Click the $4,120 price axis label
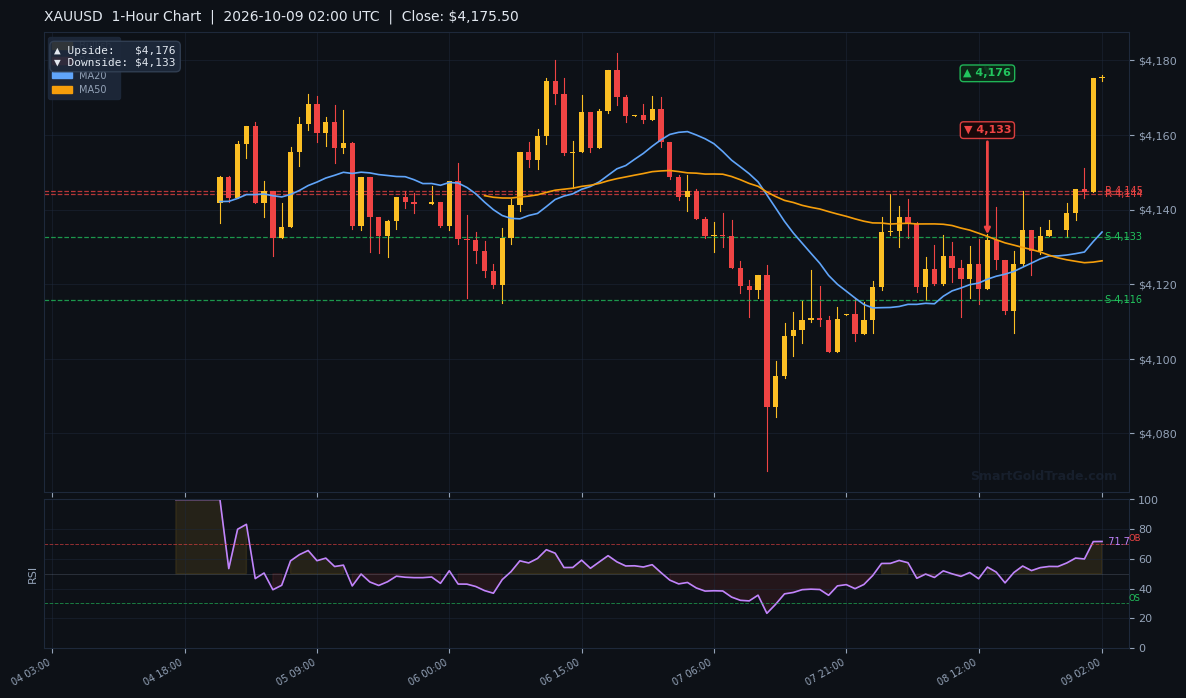1186x698 pixels. pyautogui.click(x=1157, y=285)
